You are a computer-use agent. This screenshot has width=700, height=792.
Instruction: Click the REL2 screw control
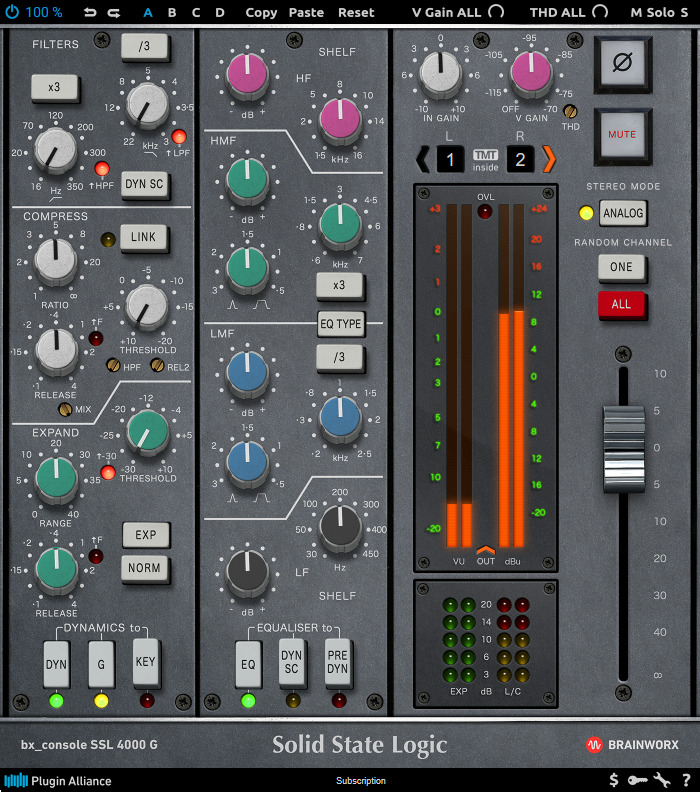pos(158,365)
